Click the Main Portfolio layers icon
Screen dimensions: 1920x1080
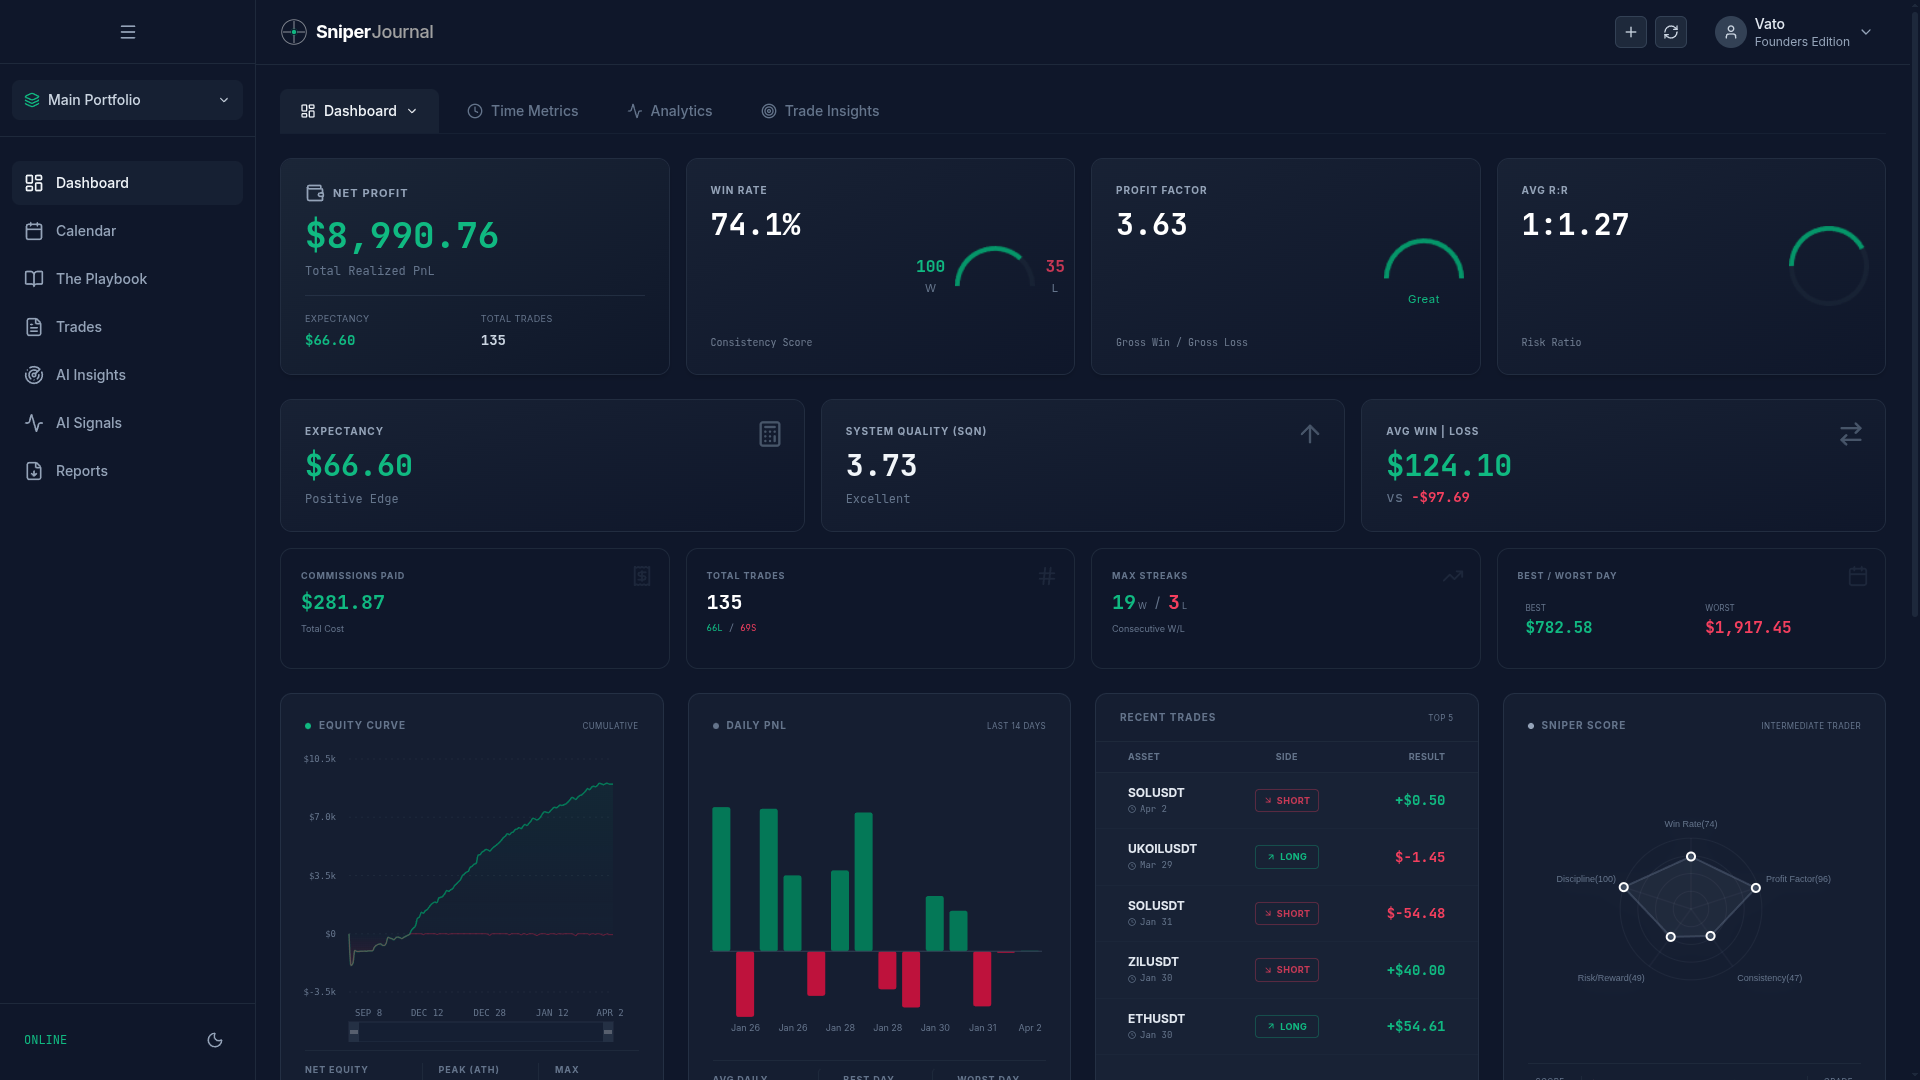point(32,100)
